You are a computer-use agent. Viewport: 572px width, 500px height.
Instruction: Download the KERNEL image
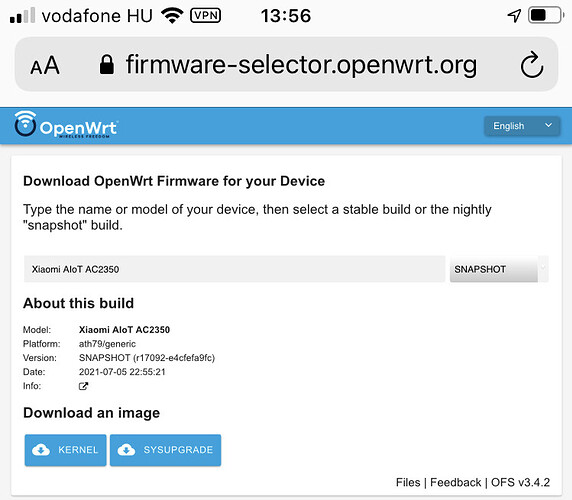(x=66, y=450)
